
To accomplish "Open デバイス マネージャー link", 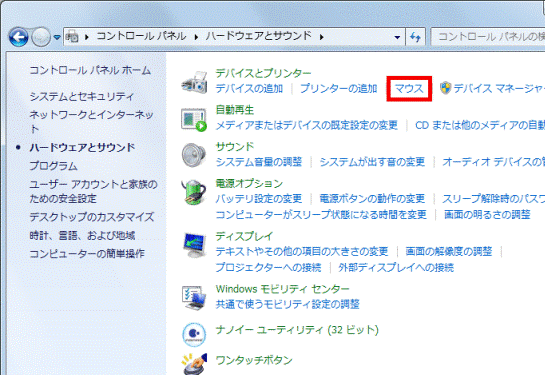I will tap(499, 89).
